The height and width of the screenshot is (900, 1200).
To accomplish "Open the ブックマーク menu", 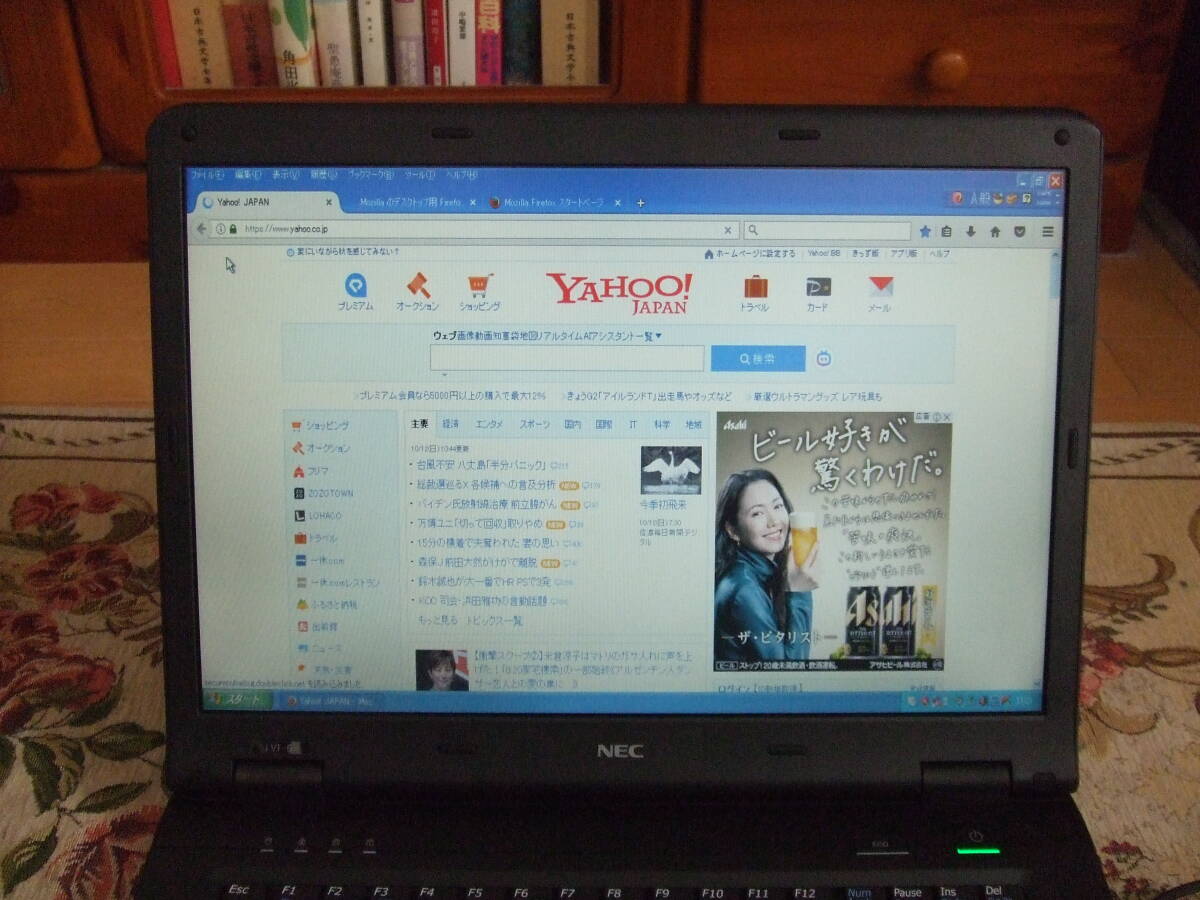I will (x=370, y=174).
